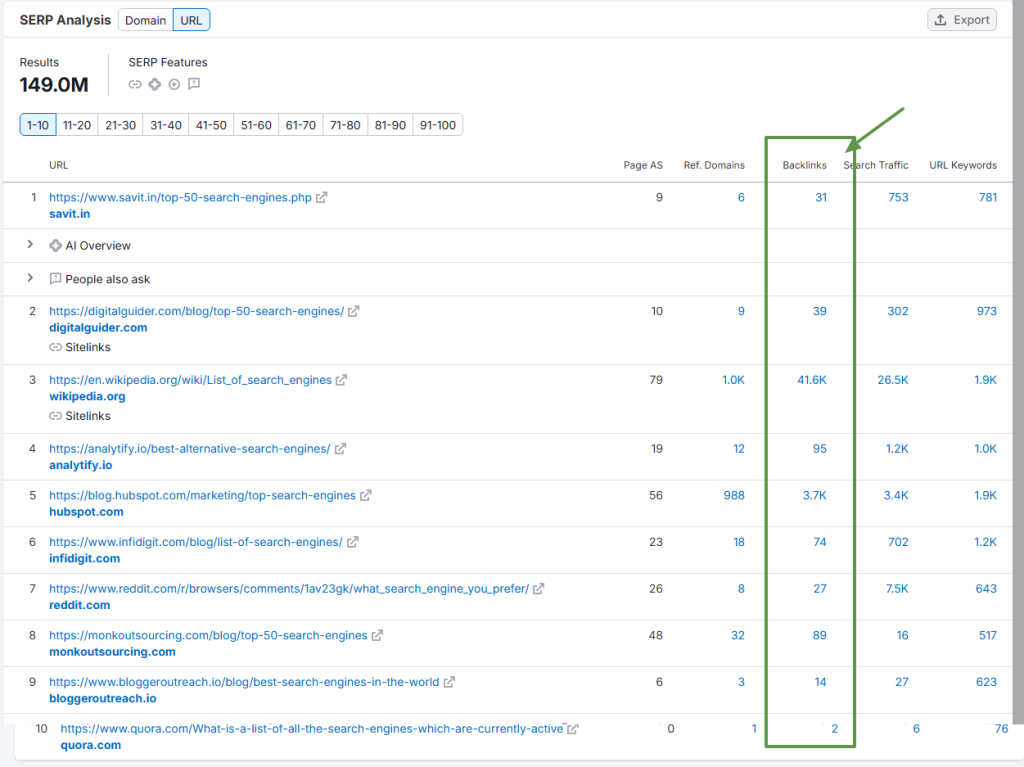
Task: Select the 11-20 results page tab
Action: coord(77,125)
